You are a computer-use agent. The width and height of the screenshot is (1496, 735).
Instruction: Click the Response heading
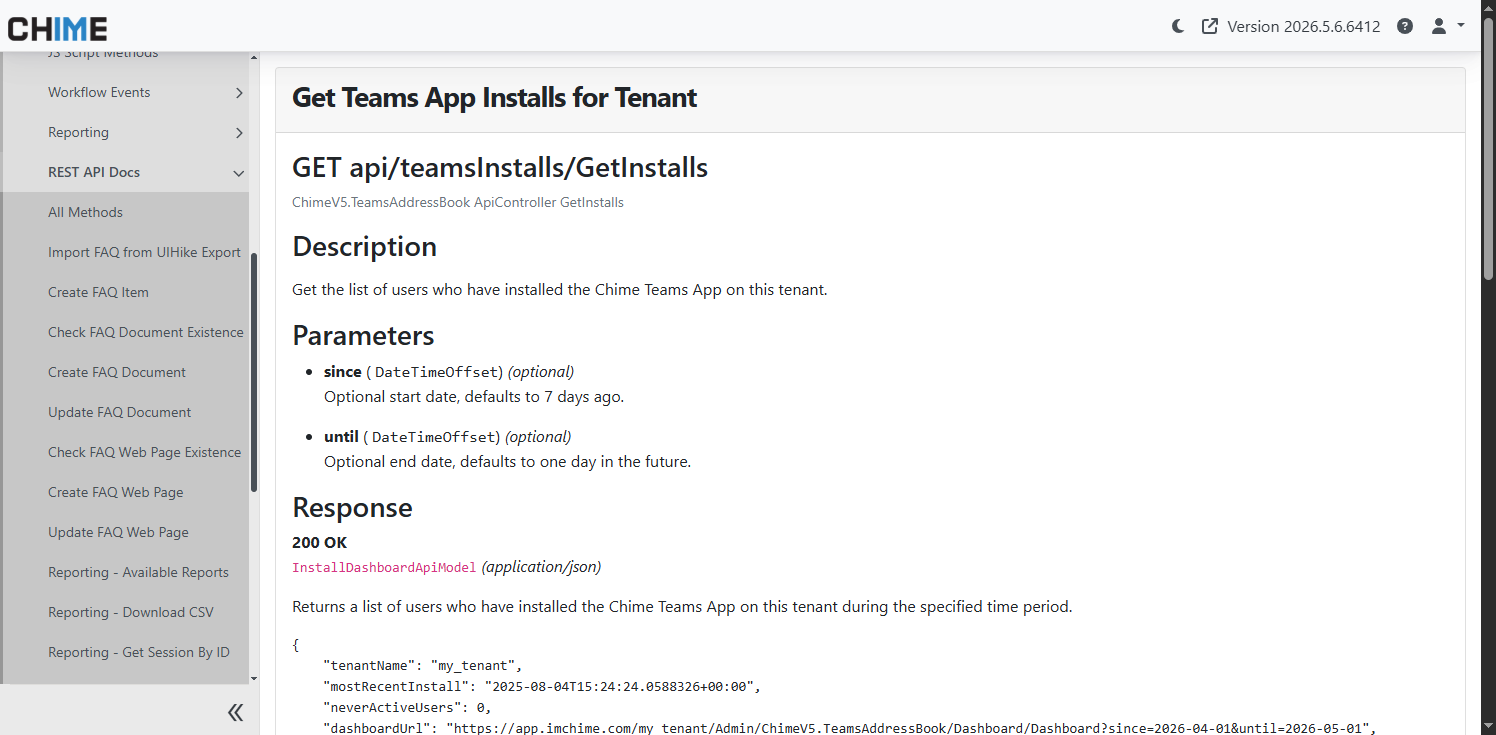tap(352, 508)
